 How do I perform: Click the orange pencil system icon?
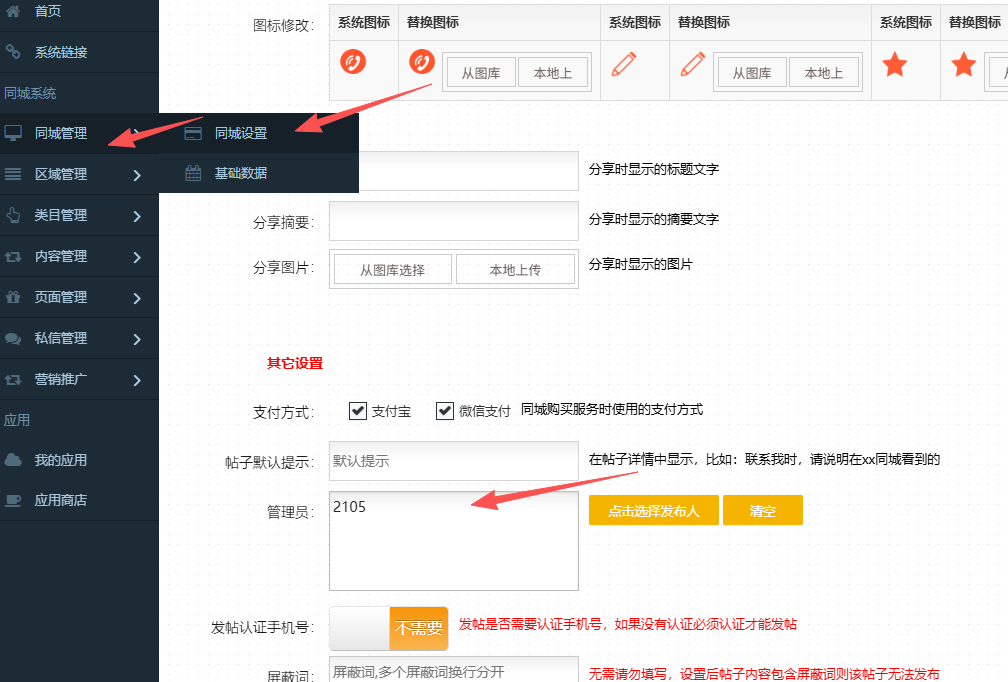point(624,65)
